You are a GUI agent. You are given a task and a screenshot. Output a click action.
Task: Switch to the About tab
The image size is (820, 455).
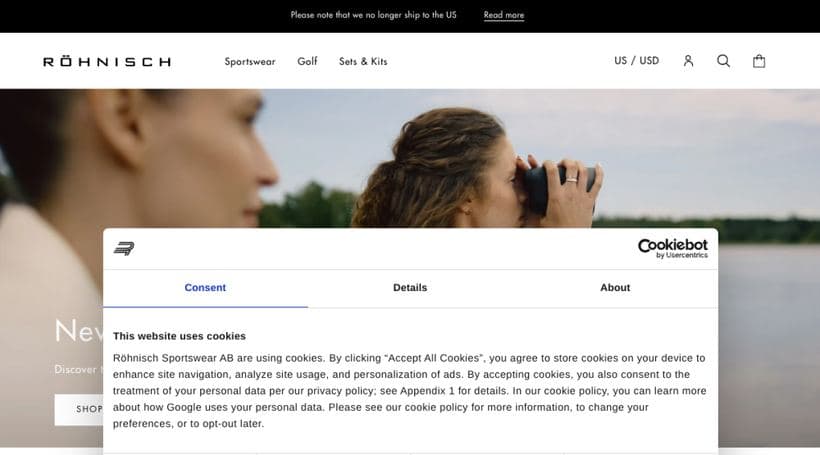[x=615, y=288]
